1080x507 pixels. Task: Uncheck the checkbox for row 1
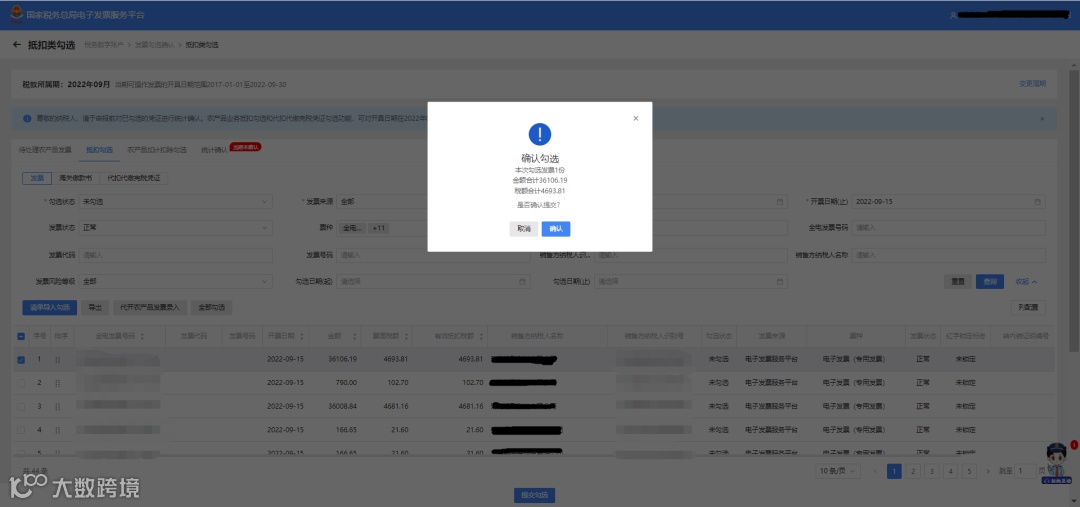click(x=21, y=360)
